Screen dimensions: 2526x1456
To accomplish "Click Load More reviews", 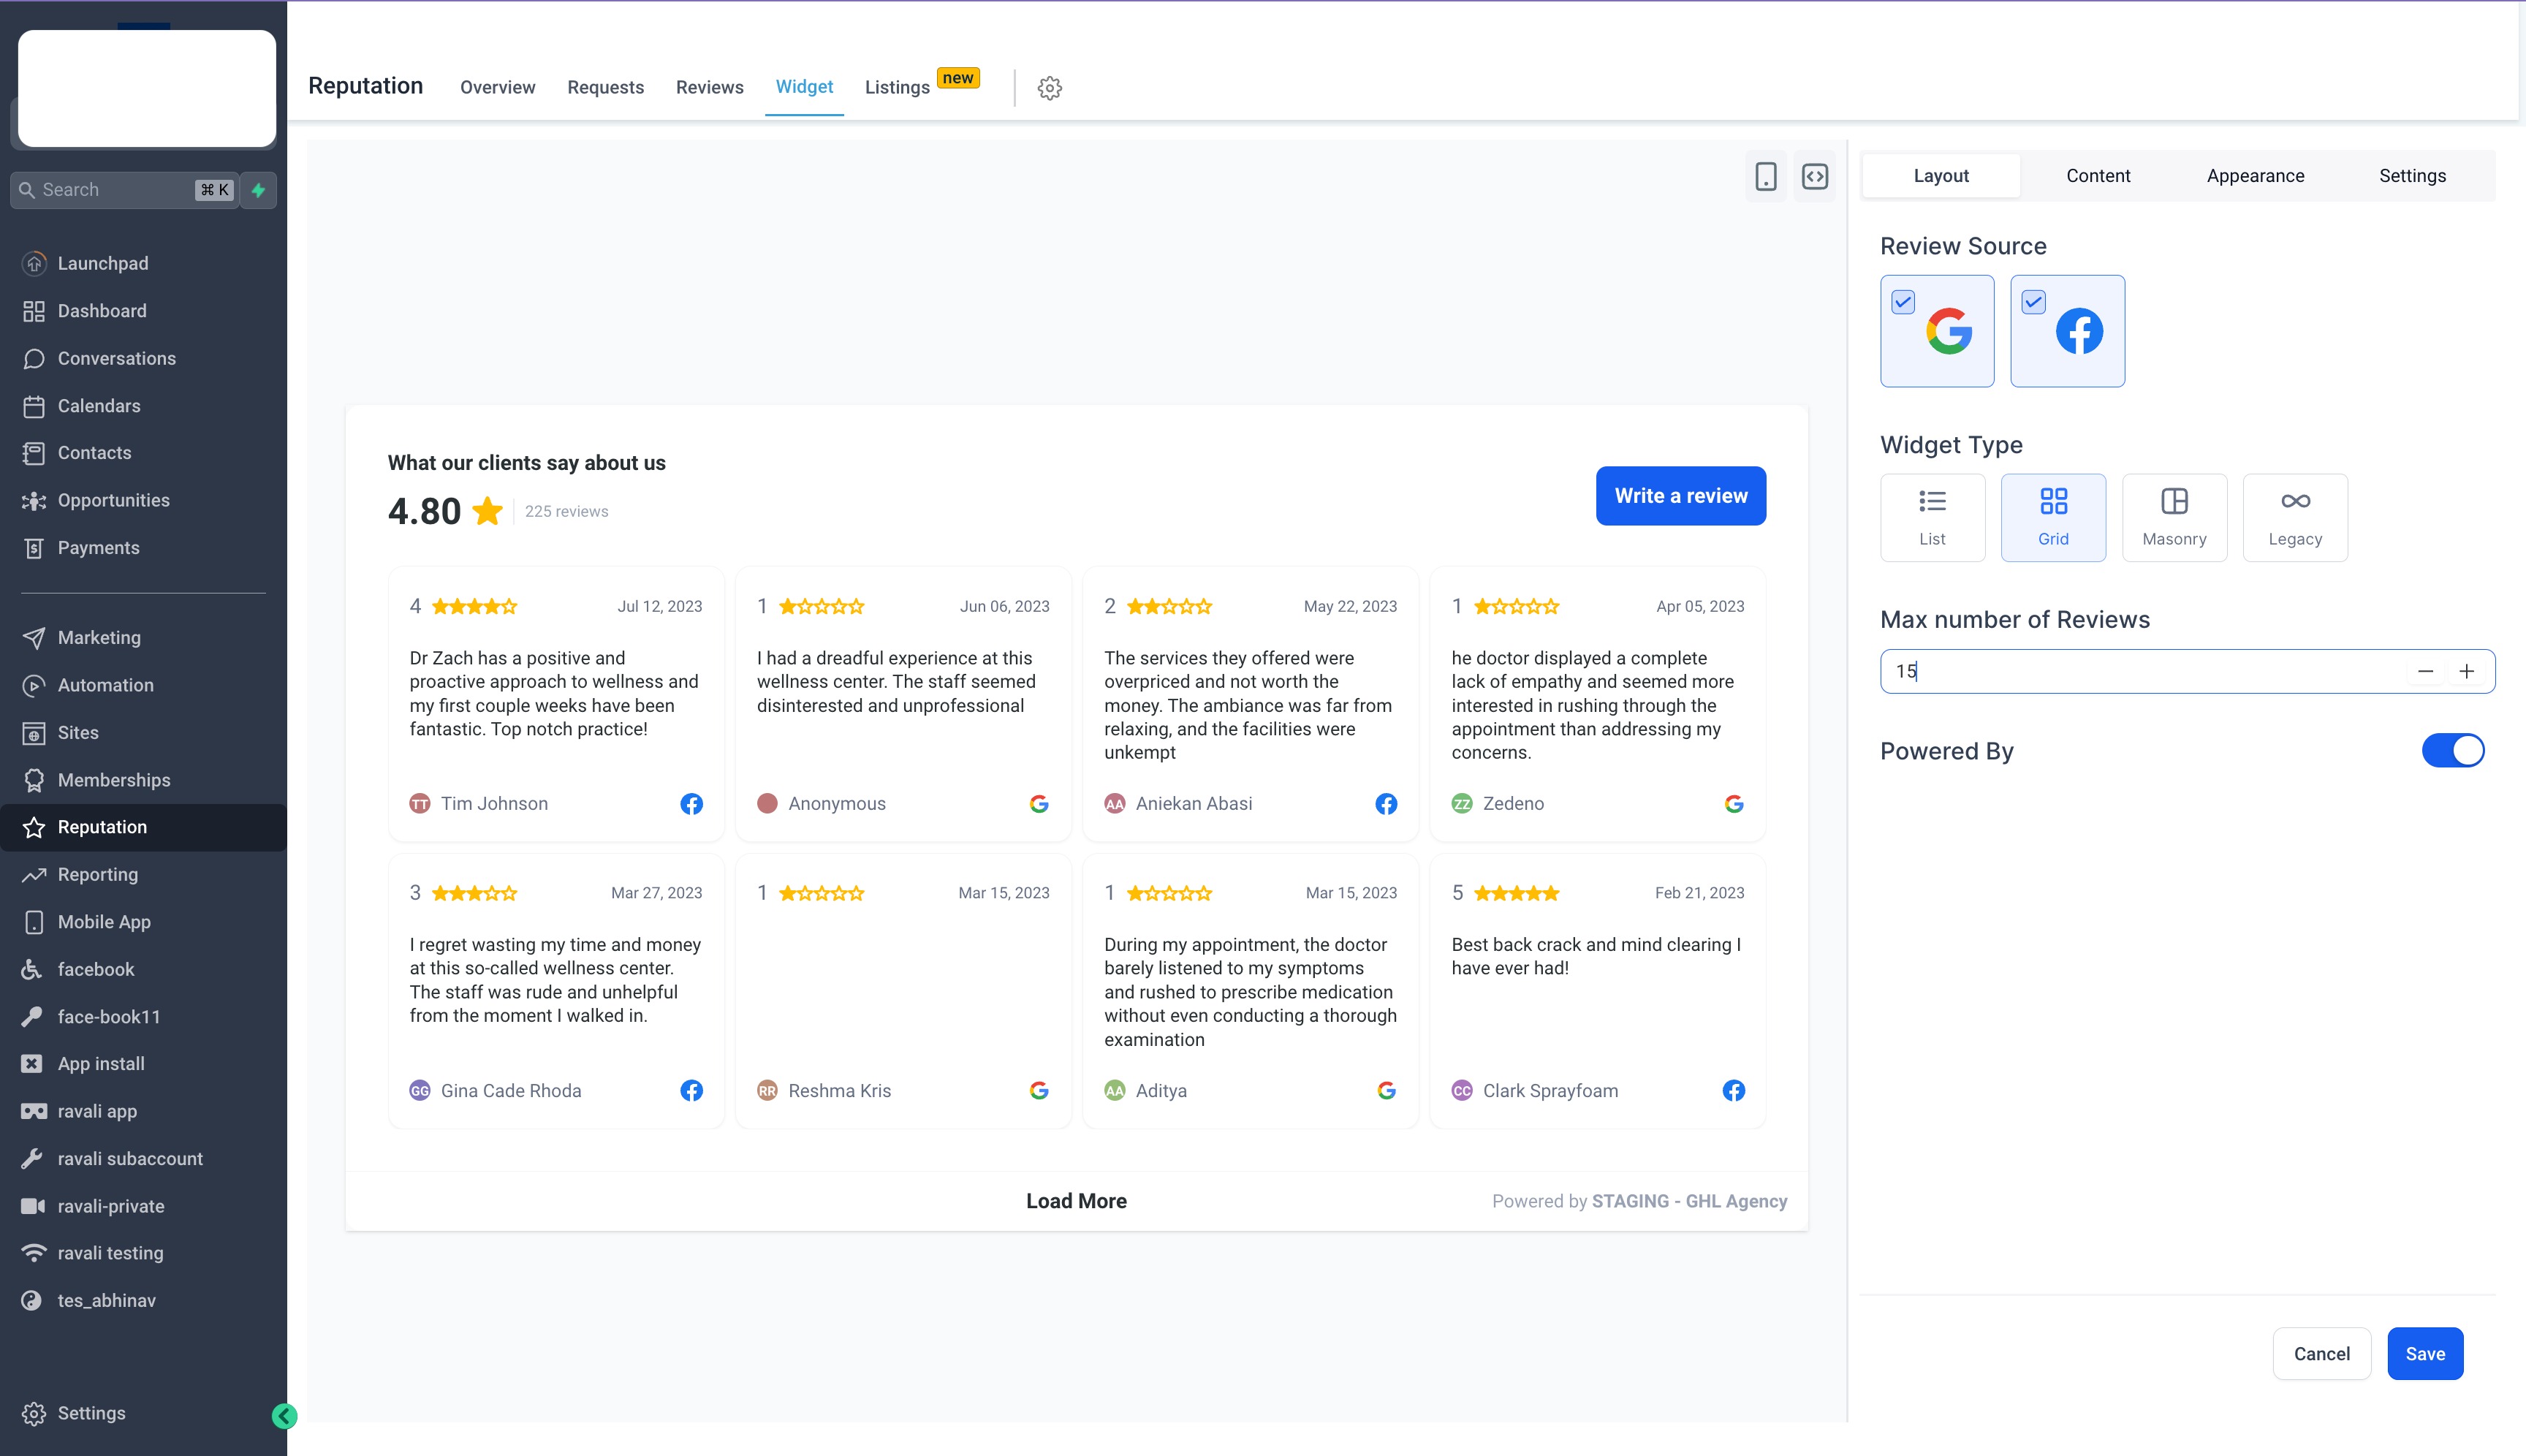I will (x=1076, y=1201).
